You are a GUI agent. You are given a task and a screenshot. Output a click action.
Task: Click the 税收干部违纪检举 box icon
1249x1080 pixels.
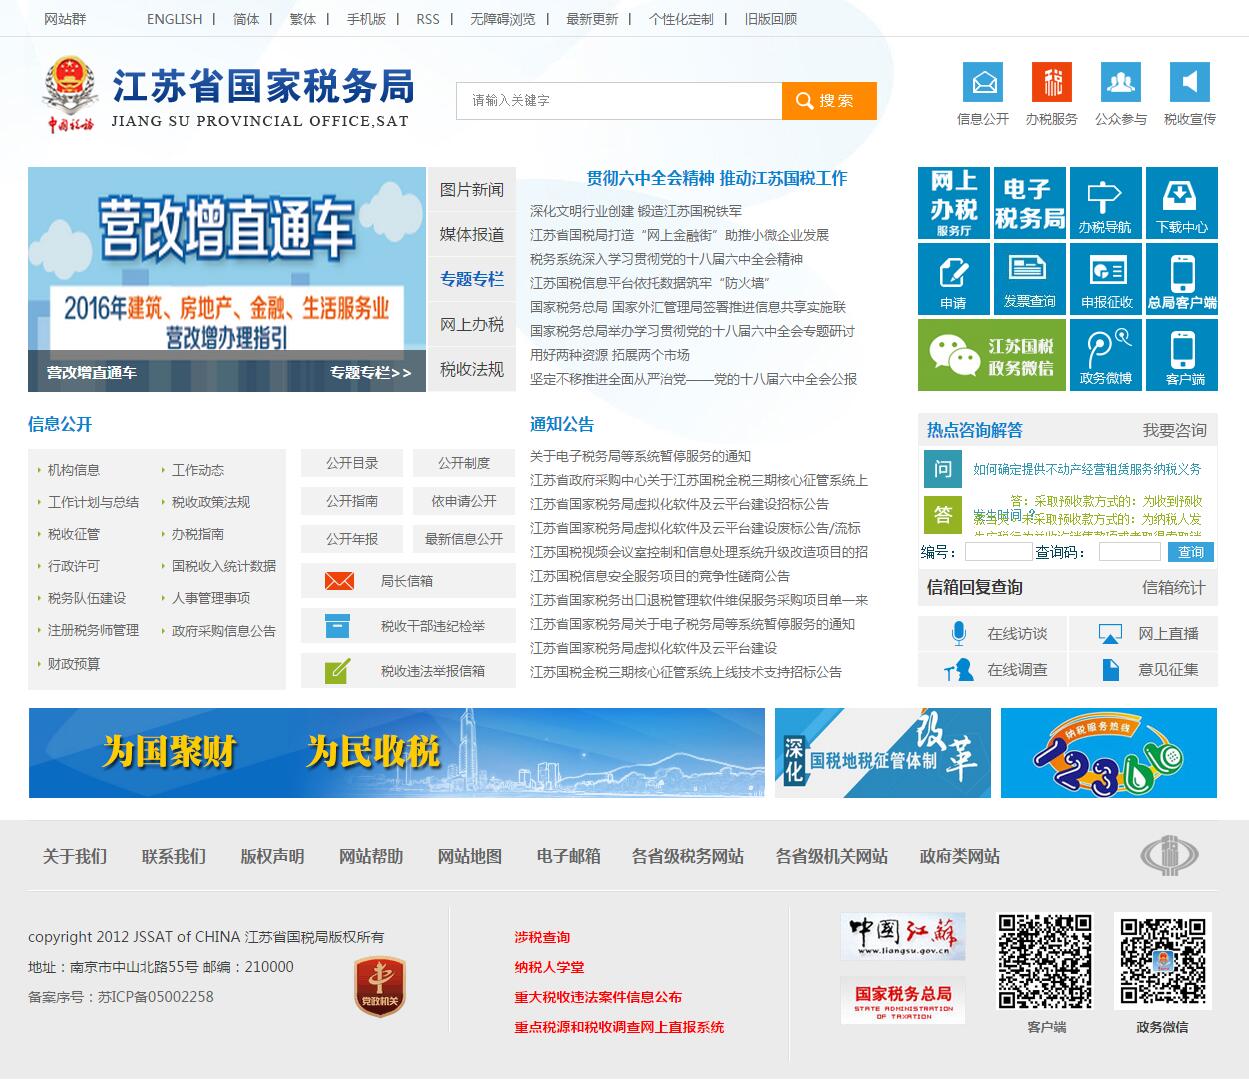pos(338,626)
